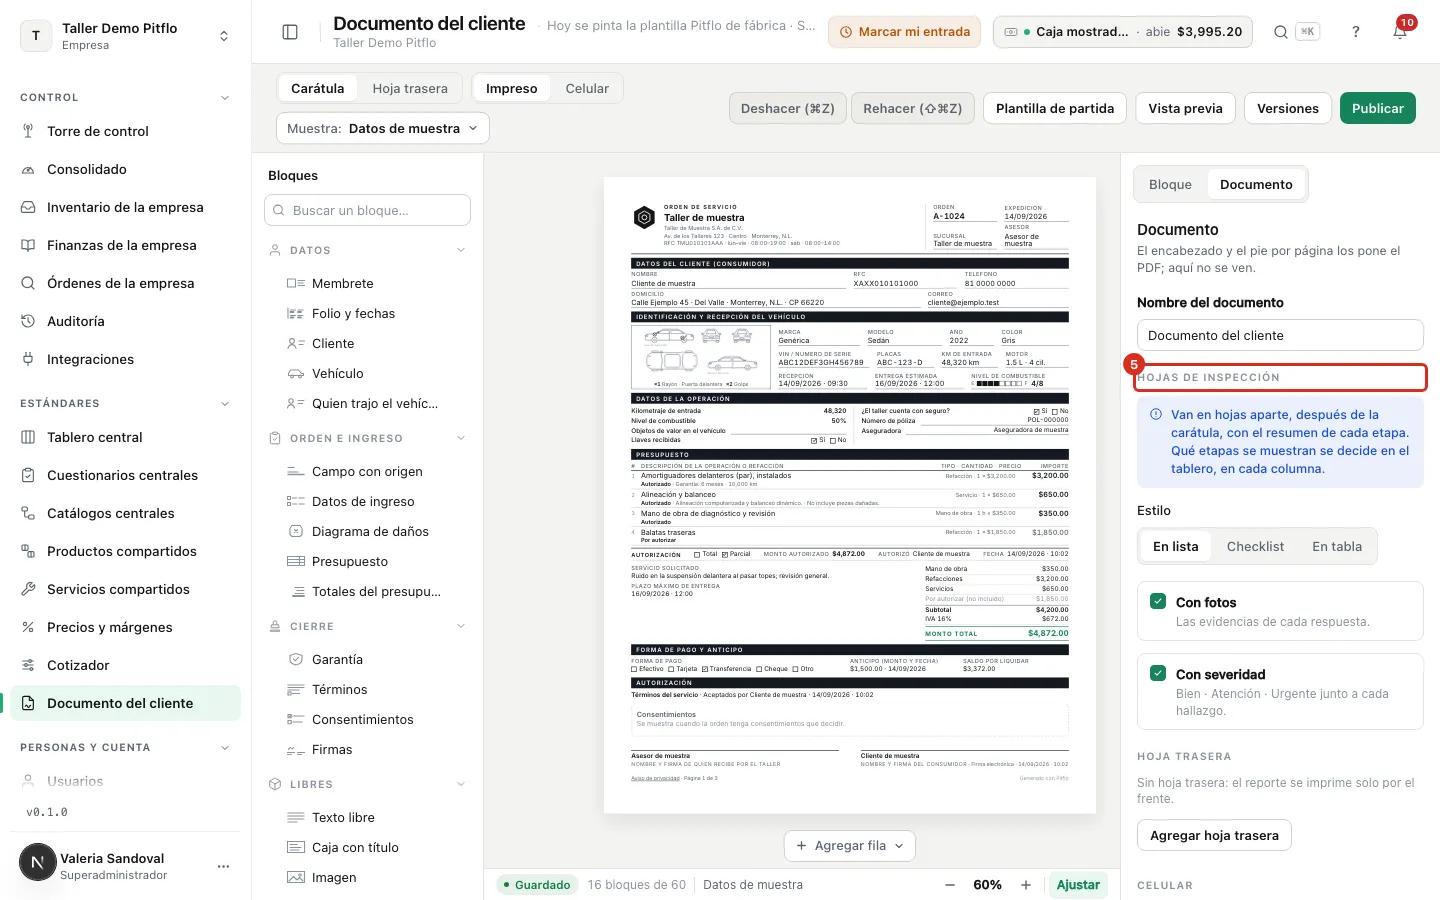Open the Taller Demo Pitflo company switcher
Image resolution: width=1440 pixels, height=900 pixels.
(x=126, y=36)
